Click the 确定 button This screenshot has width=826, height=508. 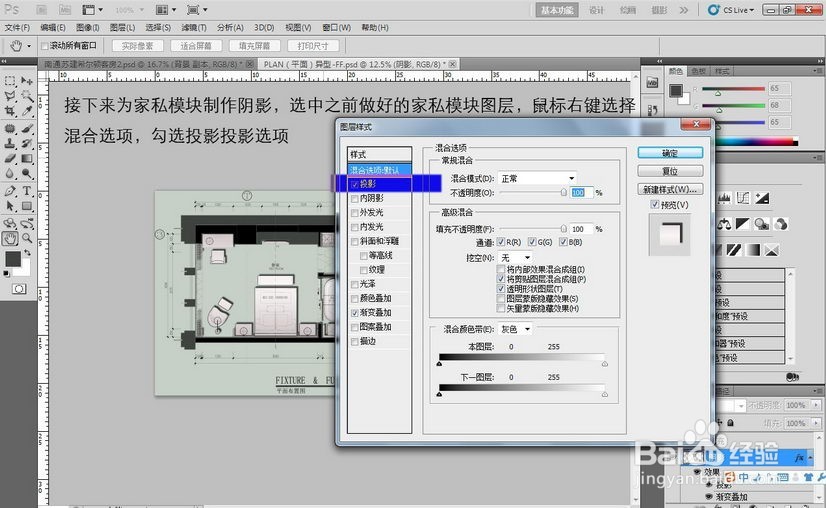(670, 153)
